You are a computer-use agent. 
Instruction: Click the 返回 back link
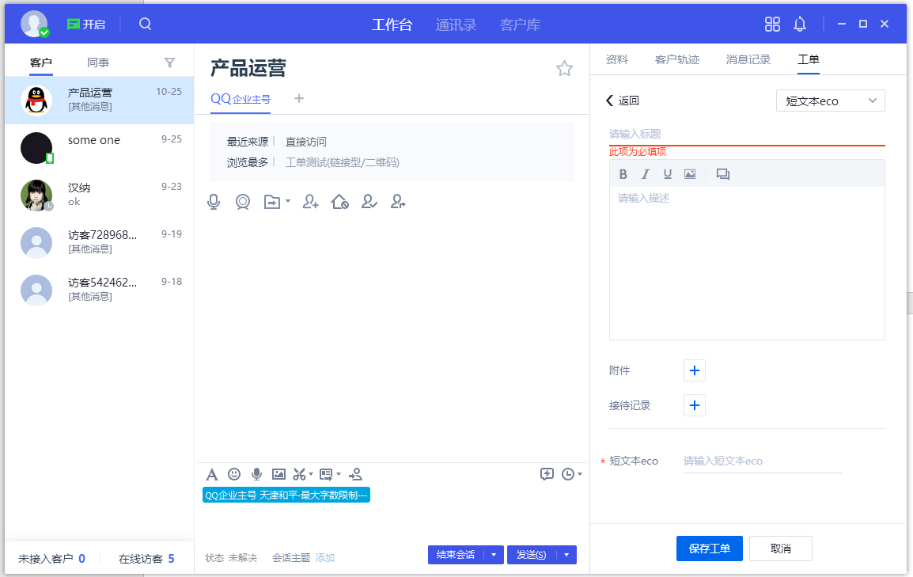click(623, 100)
